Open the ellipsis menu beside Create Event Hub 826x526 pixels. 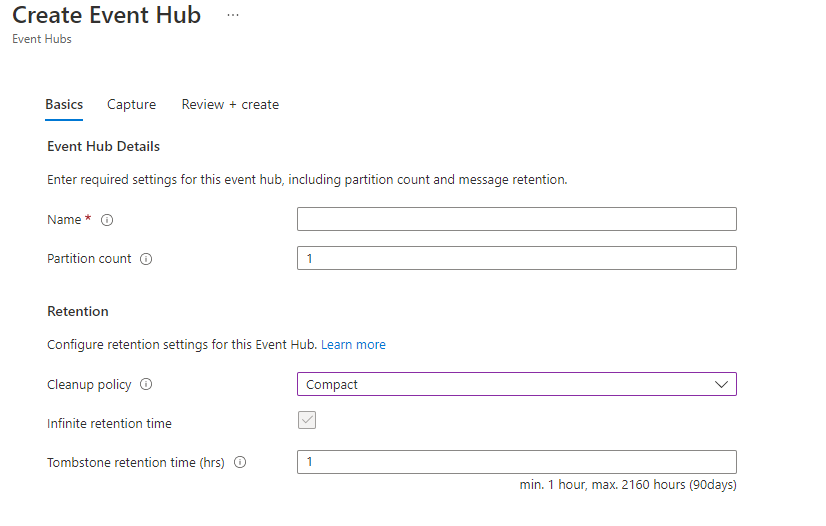[x=233, y=15]
